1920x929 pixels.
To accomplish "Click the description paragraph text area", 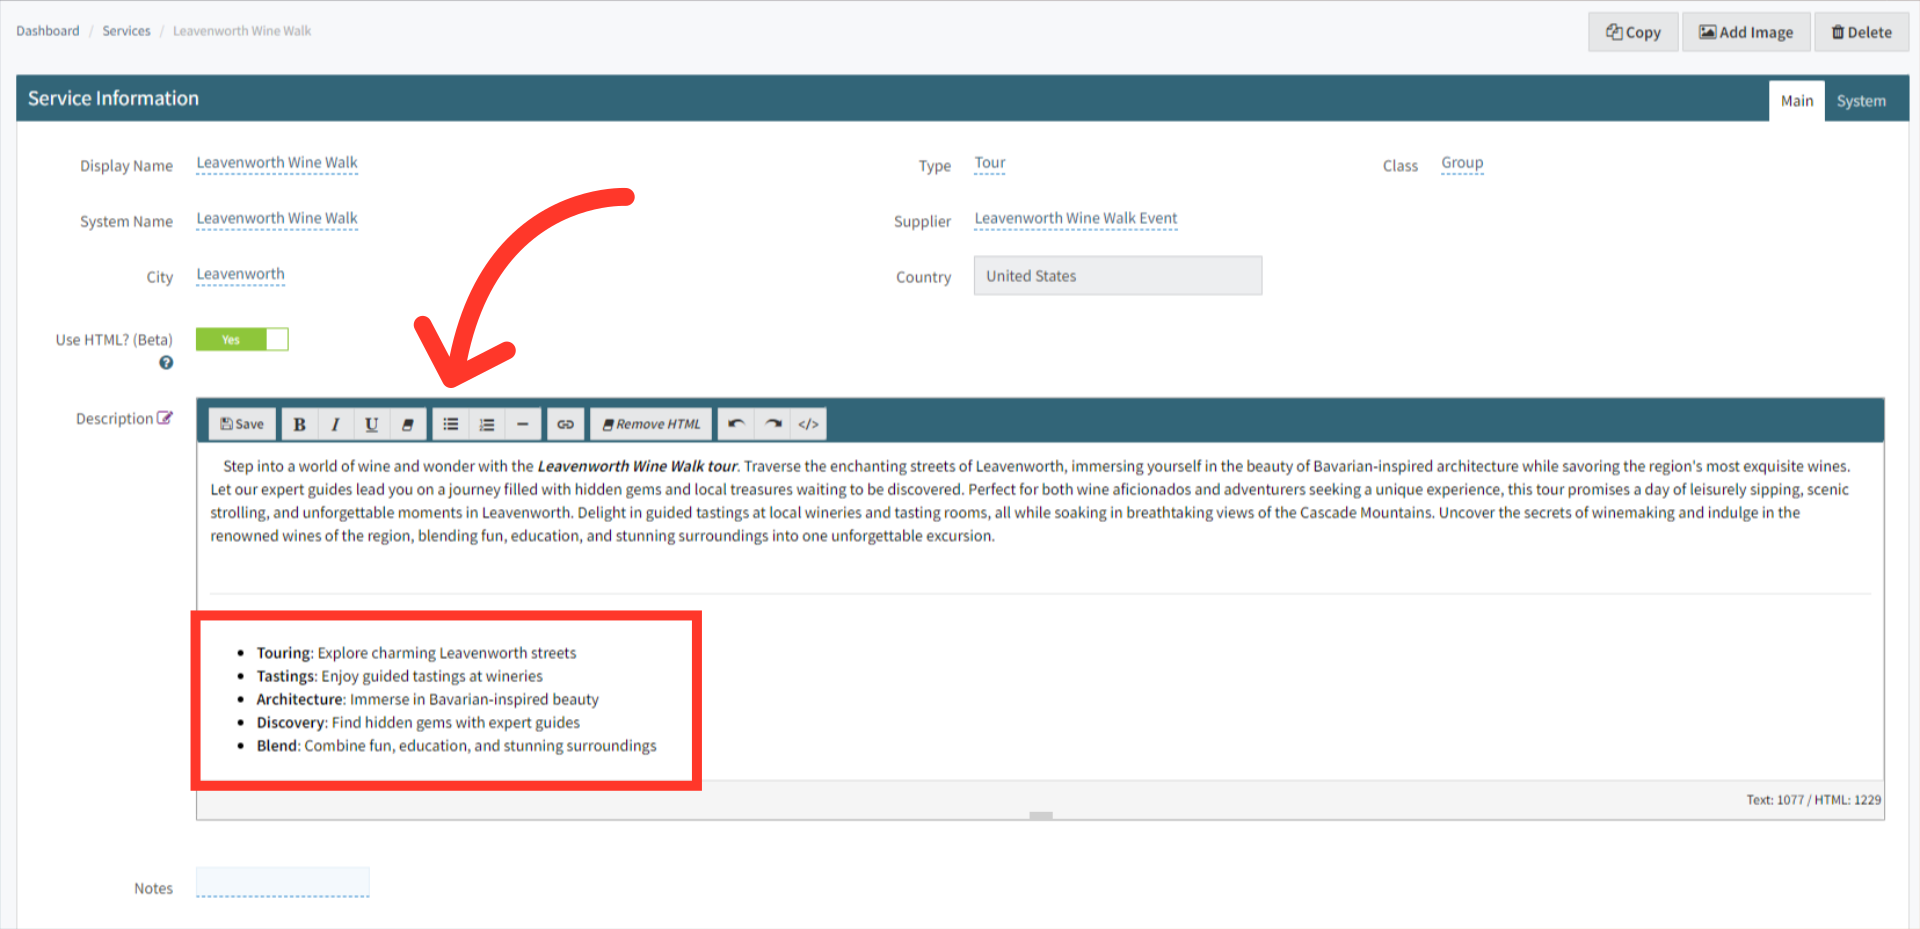I will [1031, 501].
